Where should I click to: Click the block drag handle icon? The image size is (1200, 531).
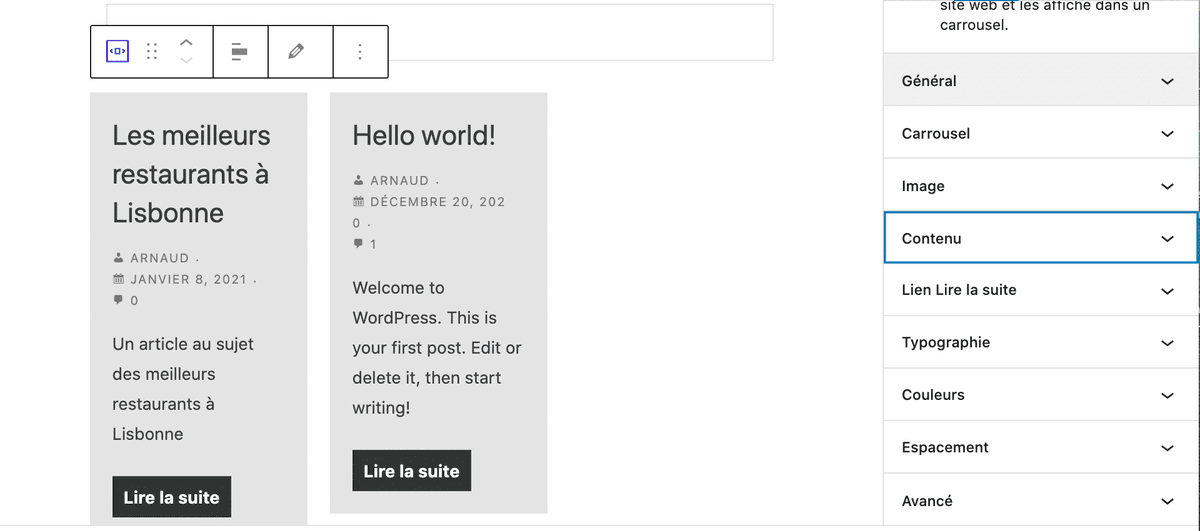pos(152,51)
